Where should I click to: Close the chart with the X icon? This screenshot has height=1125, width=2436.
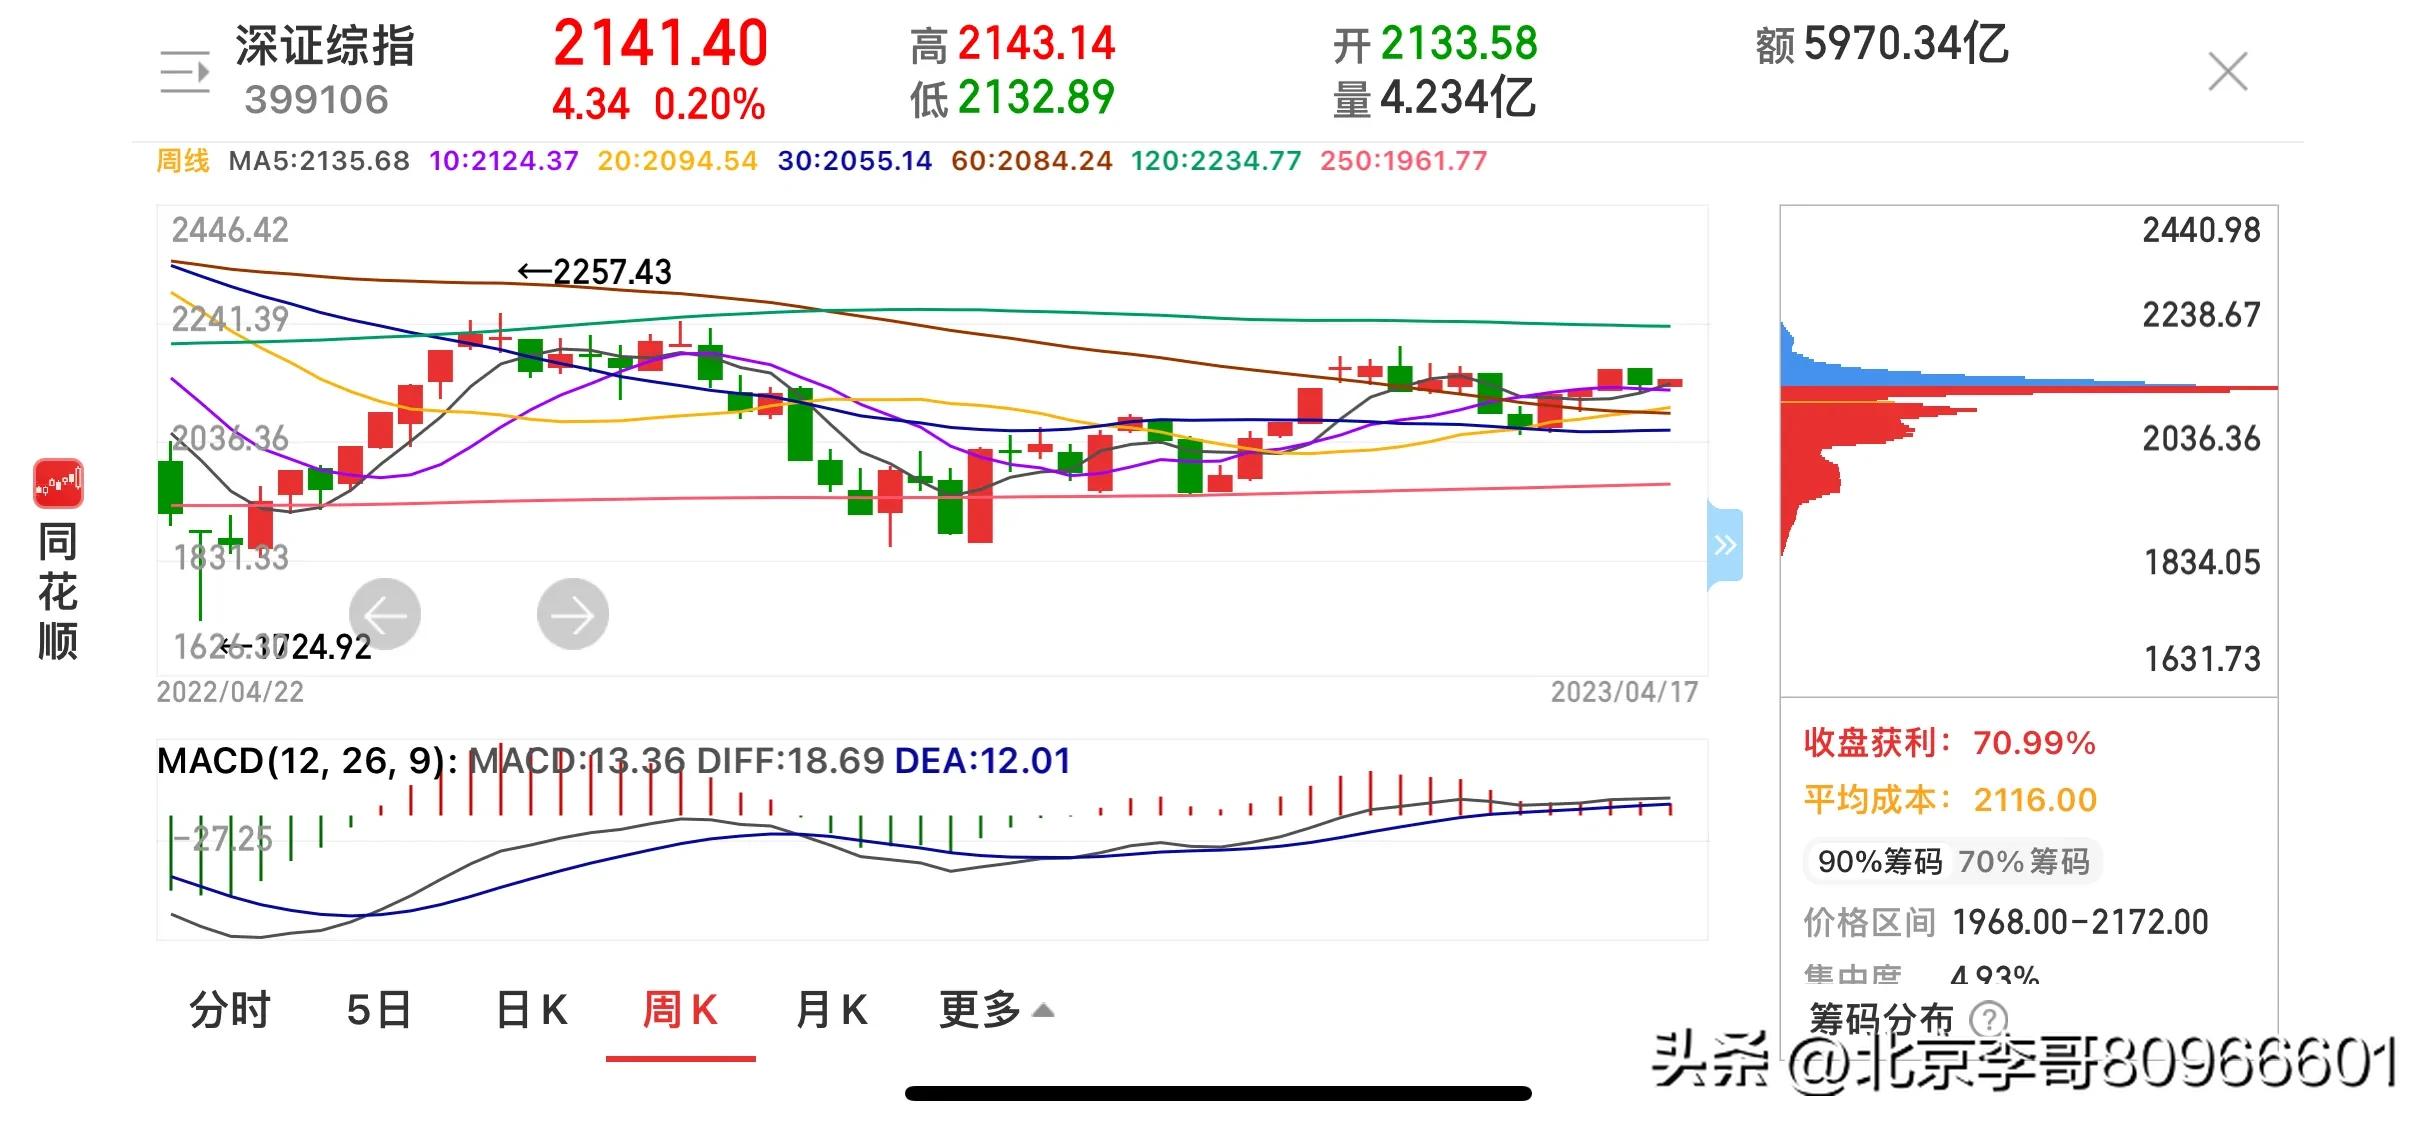[x=2228, y=72]
